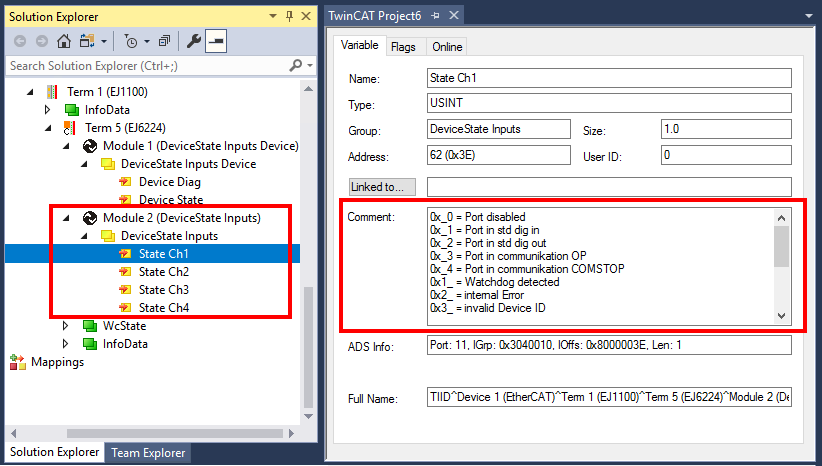Image resolution: width=822 pixels, height=466 pixels.
Task: Click the Module 1 round module icon
Action: (90, 146)
